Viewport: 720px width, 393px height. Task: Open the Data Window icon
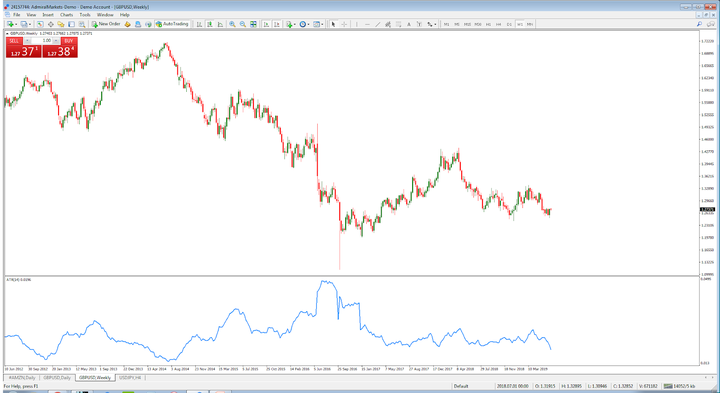tap(51, 24)
